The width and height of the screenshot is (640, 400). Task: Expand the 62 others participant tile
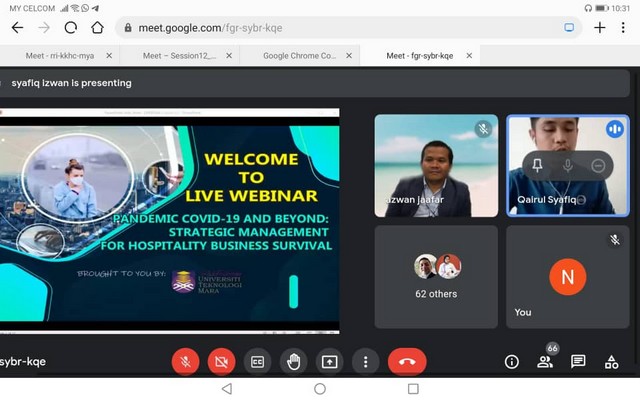click(436, 276)
